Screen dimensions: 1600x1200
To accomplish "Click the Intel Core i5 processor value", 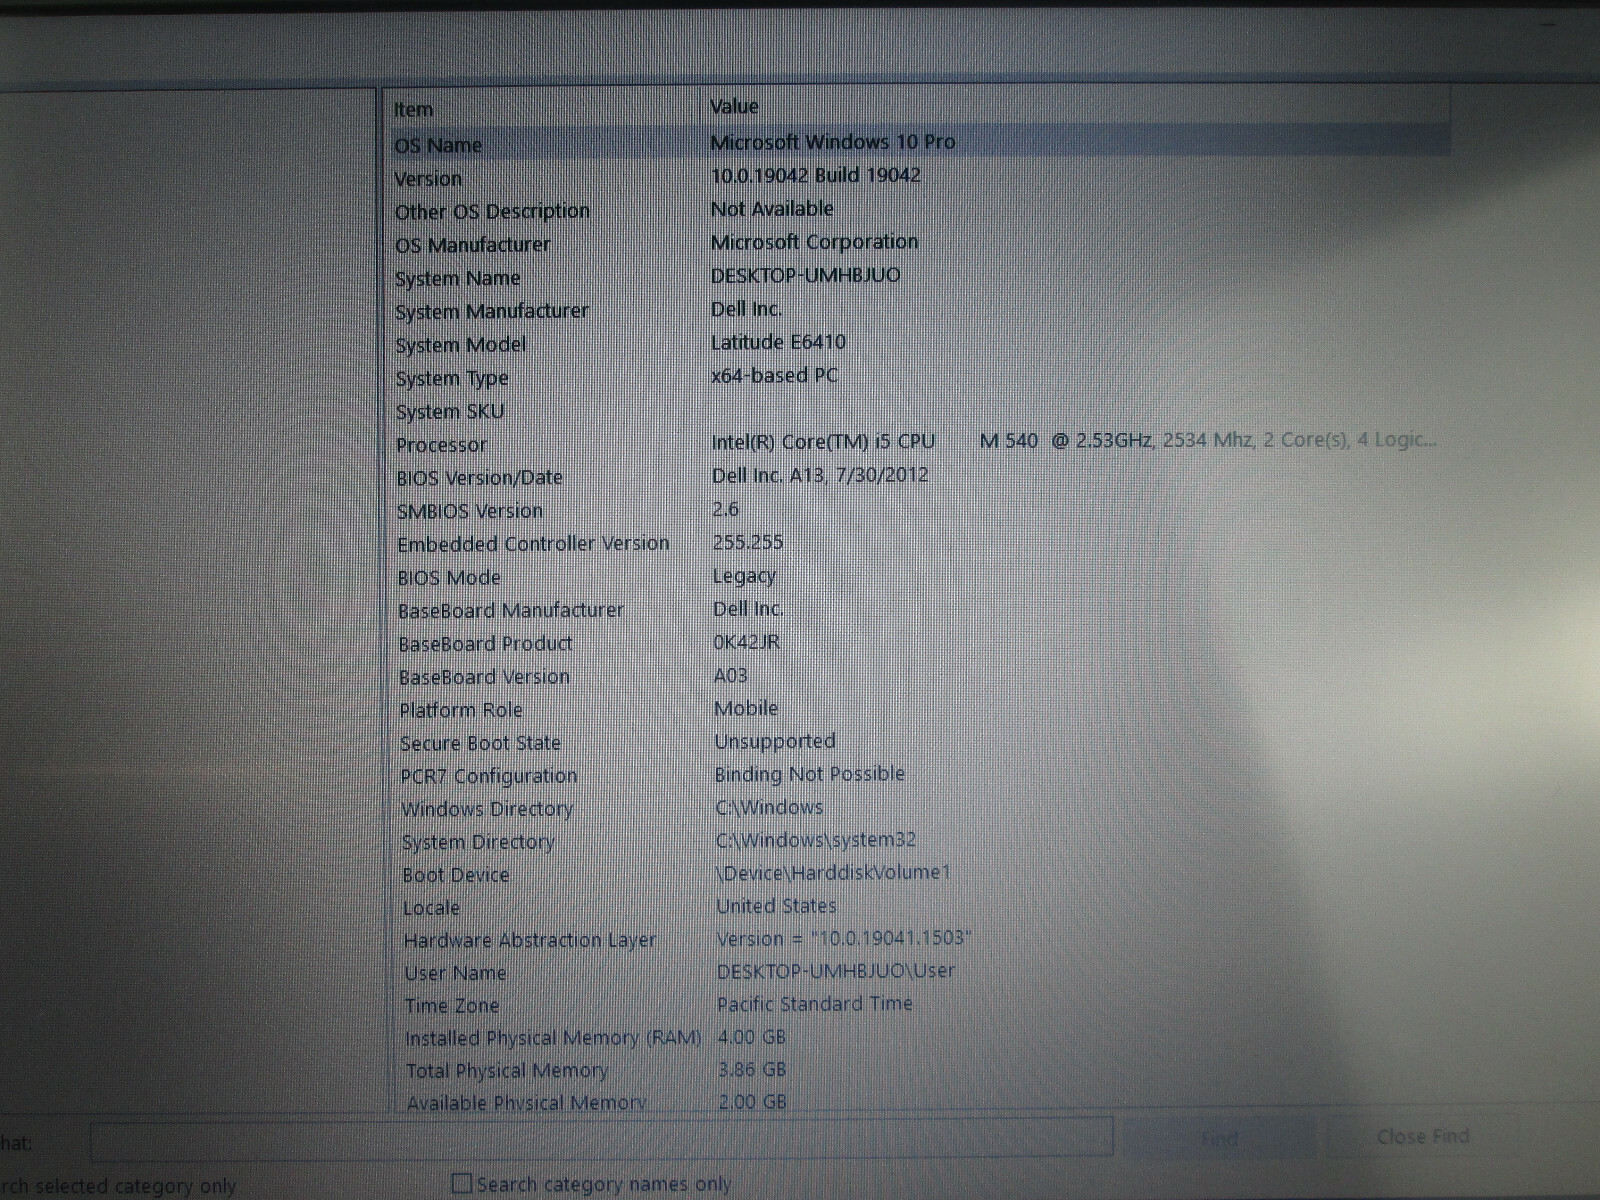I will tap(1074, 441).
